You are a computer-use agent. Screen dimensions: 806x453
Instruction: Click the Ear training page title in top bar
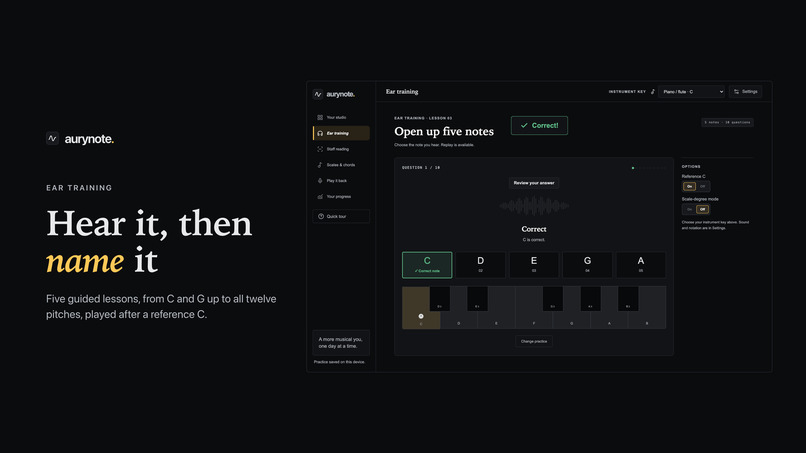(402, 92)
